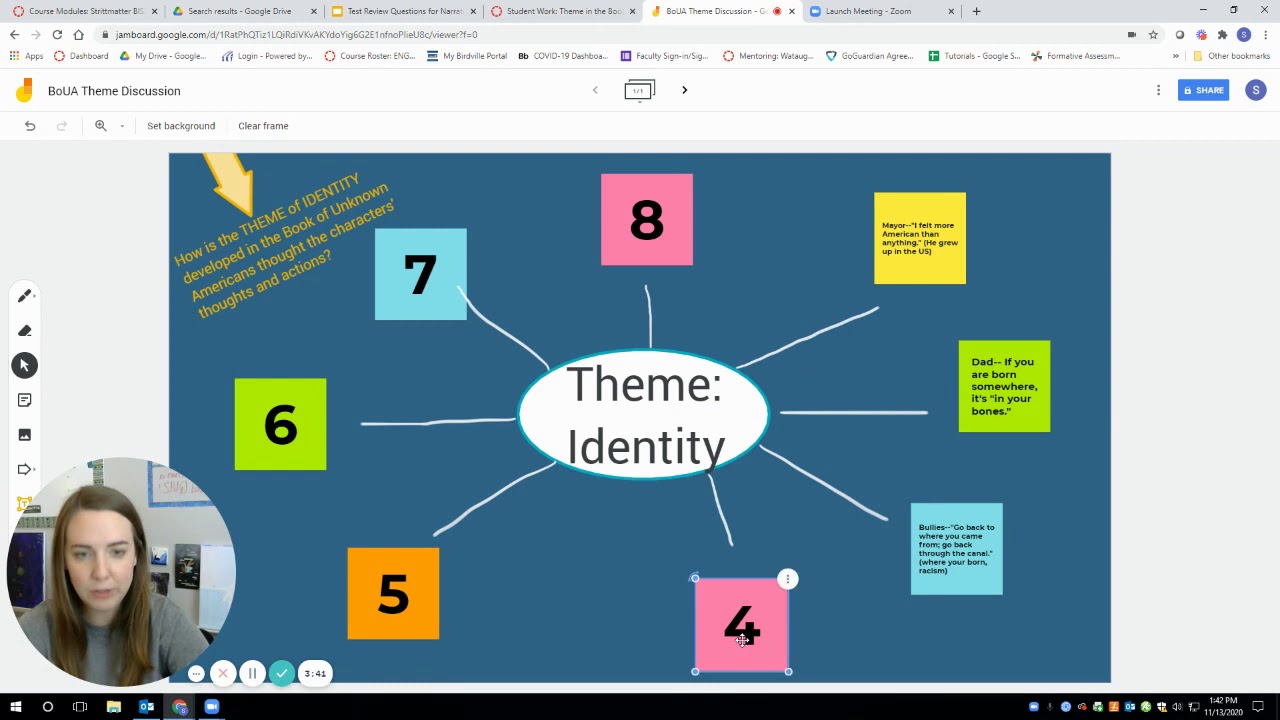
Task: Select the Eraser tool
Action: [25, 331]
